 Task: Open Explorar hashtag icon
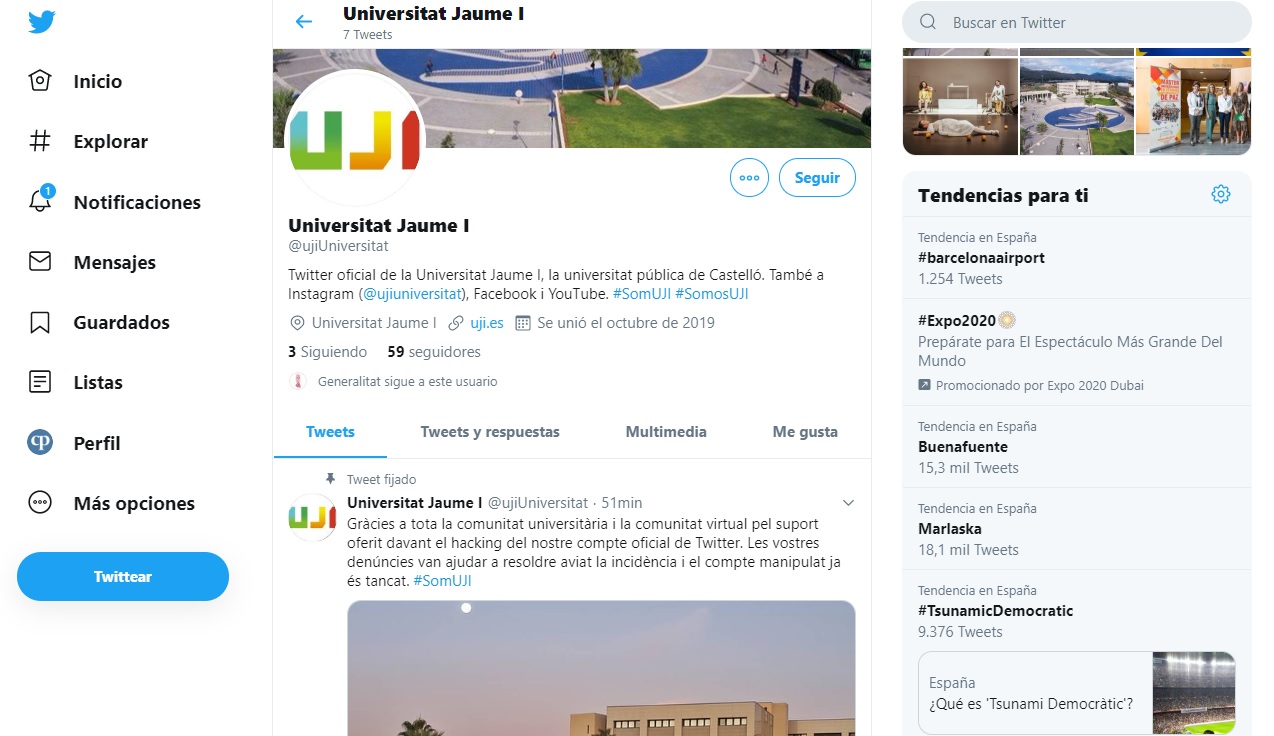pyautogui.click(x=40, y=141)
